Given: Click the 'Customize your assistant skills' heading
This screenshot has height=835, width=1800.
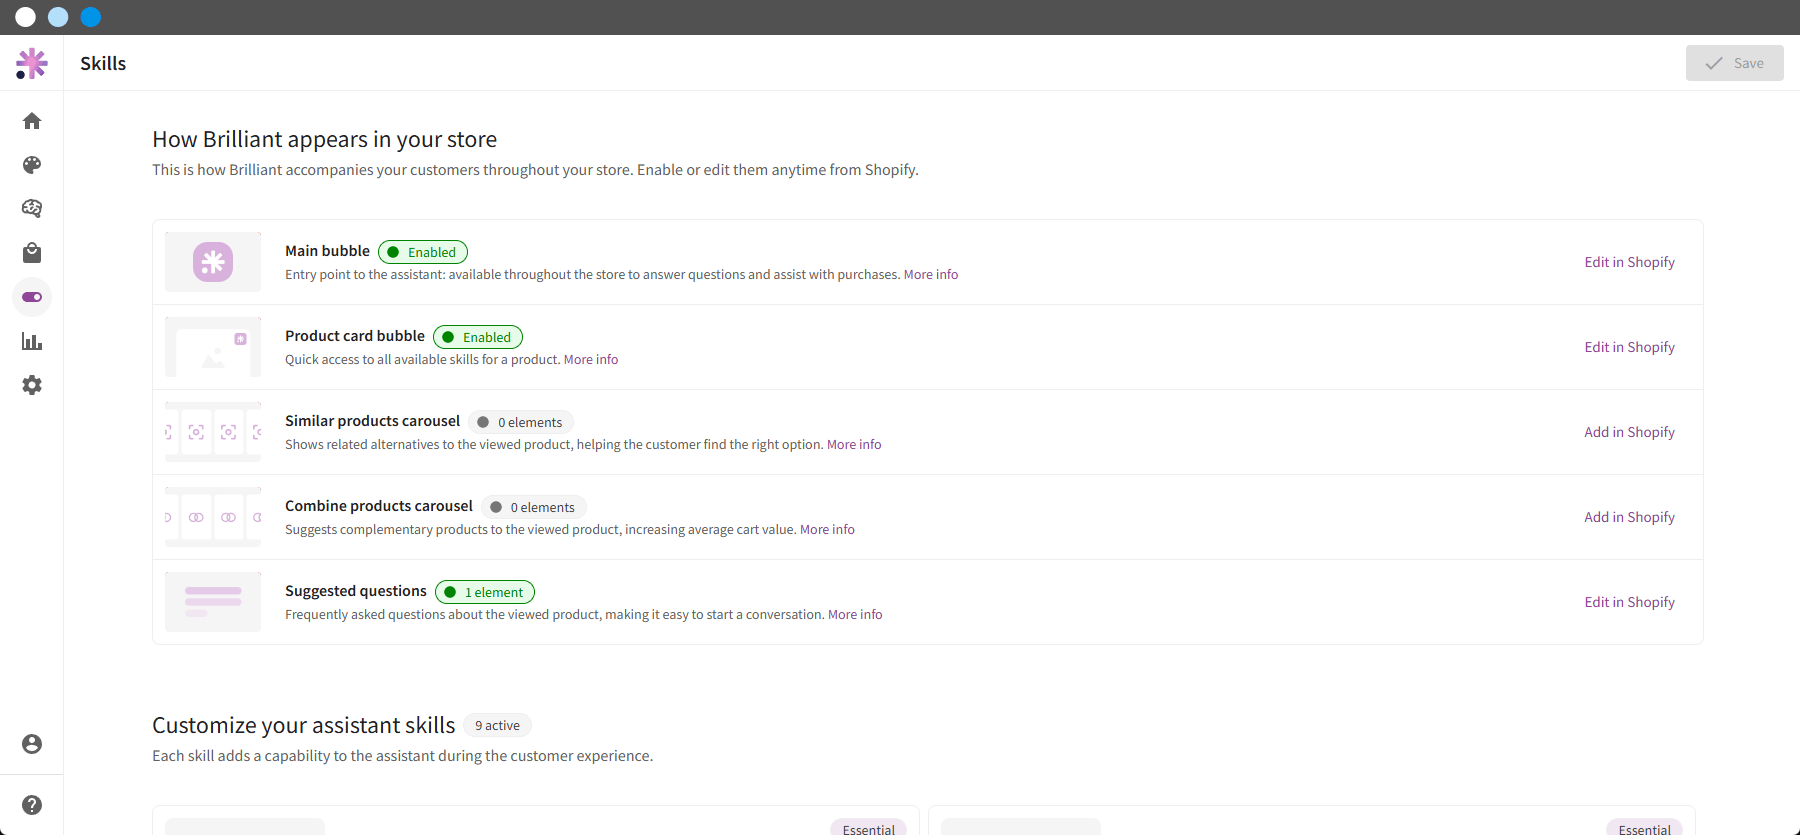Looking at the screenshot, I should point(304,725).
